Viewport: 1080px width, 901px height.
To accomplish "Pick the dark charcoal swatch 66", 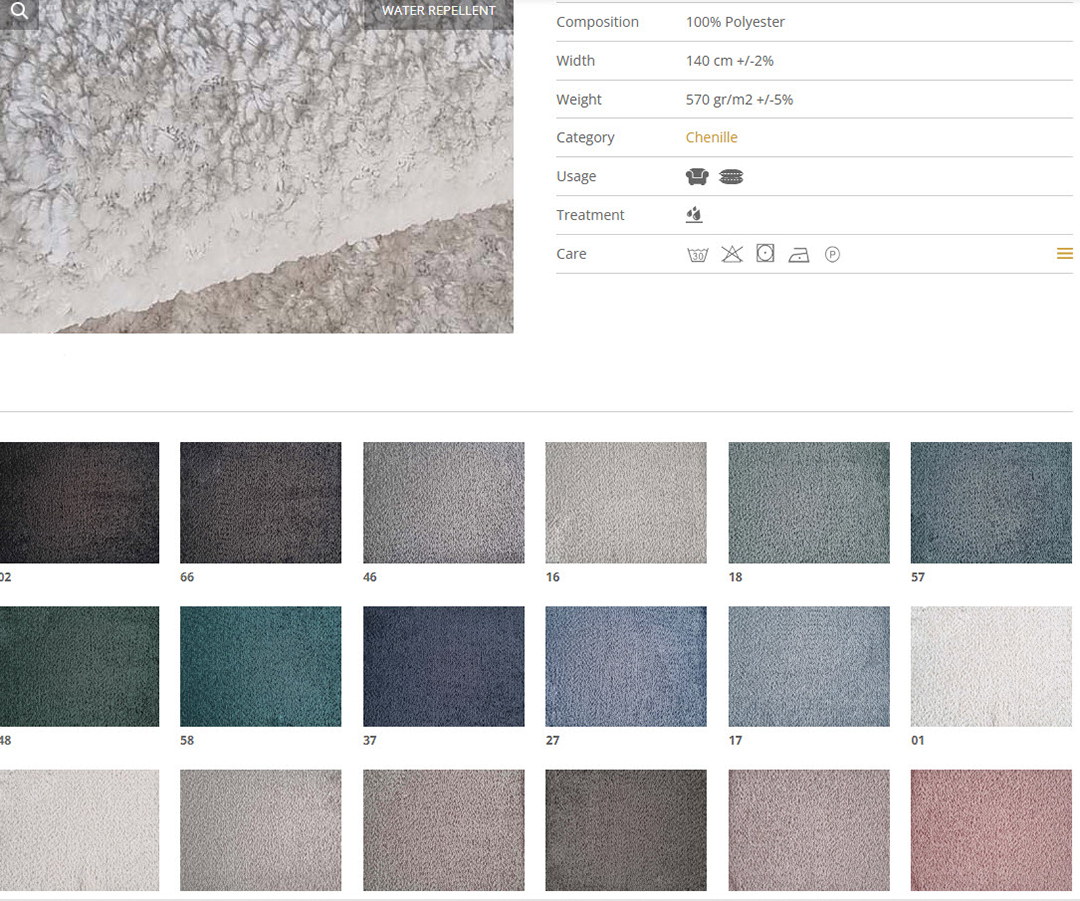I will coord(260,502).
